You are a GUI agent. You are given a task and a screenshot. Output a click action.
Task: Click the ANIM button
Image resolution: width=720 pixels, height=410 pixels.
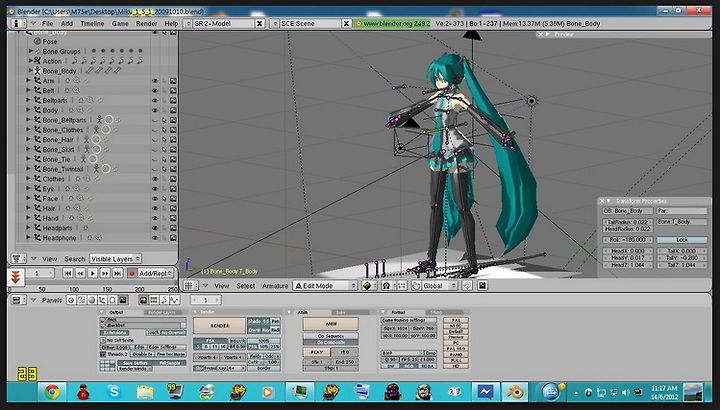[x=331, y=324]
